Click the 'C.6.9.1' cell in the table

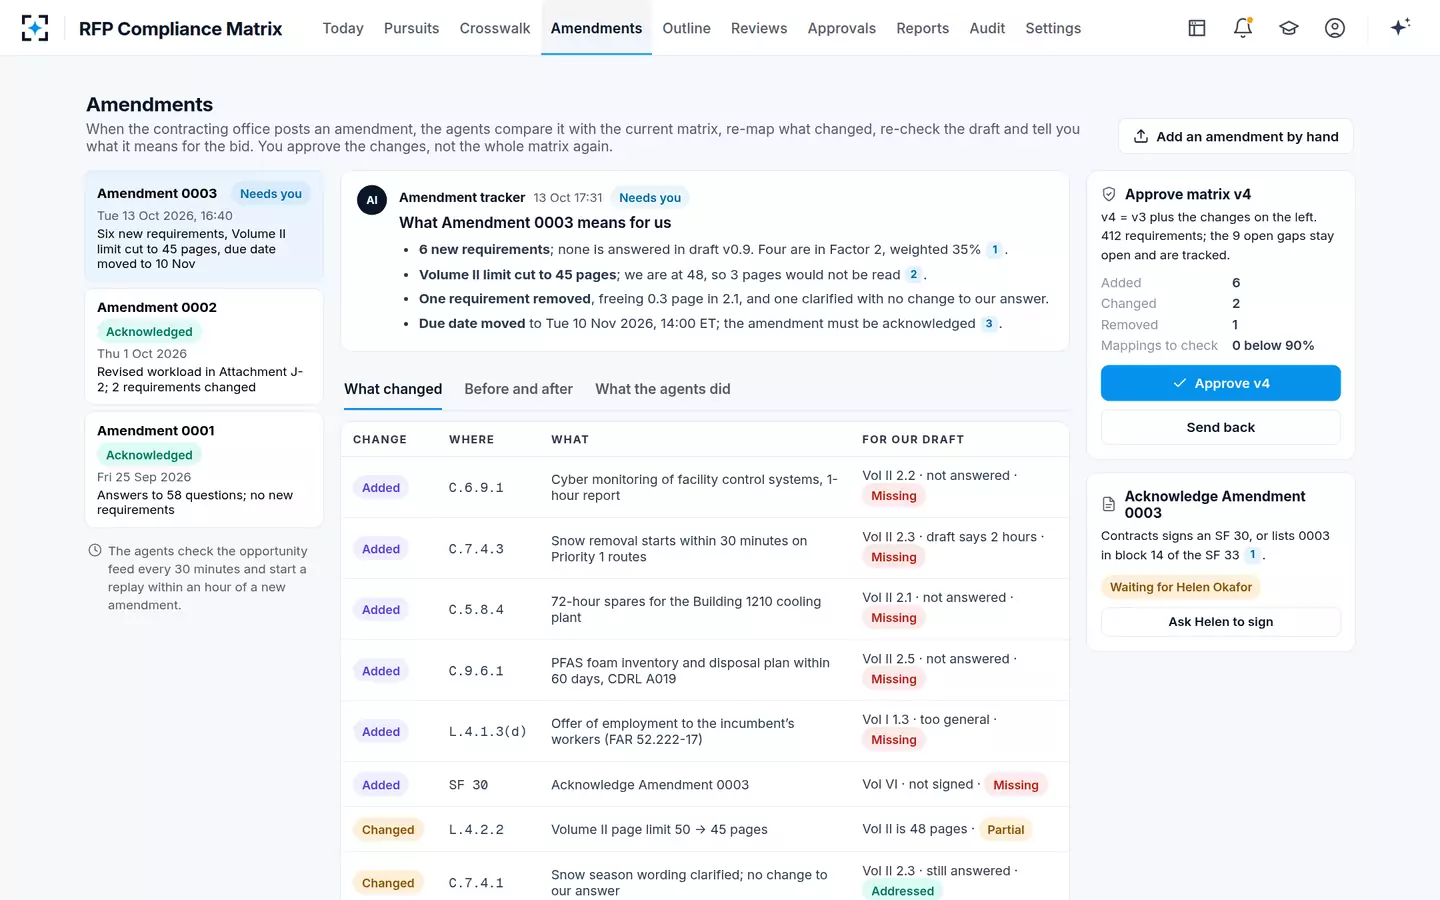pyautogui.click(x=476, y=488)
